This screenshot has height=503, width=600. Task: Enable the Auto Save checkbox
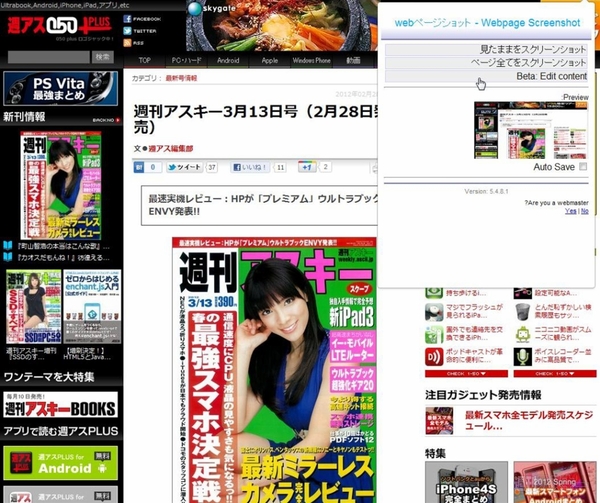[x=583, y=166]
